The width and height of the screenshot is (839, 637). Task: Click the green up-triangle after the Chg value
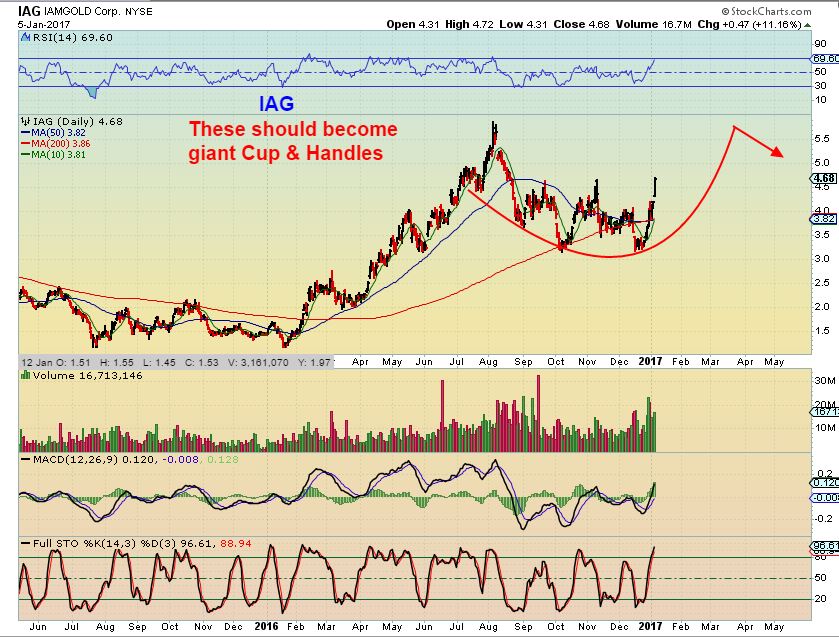tap(807, 25)
